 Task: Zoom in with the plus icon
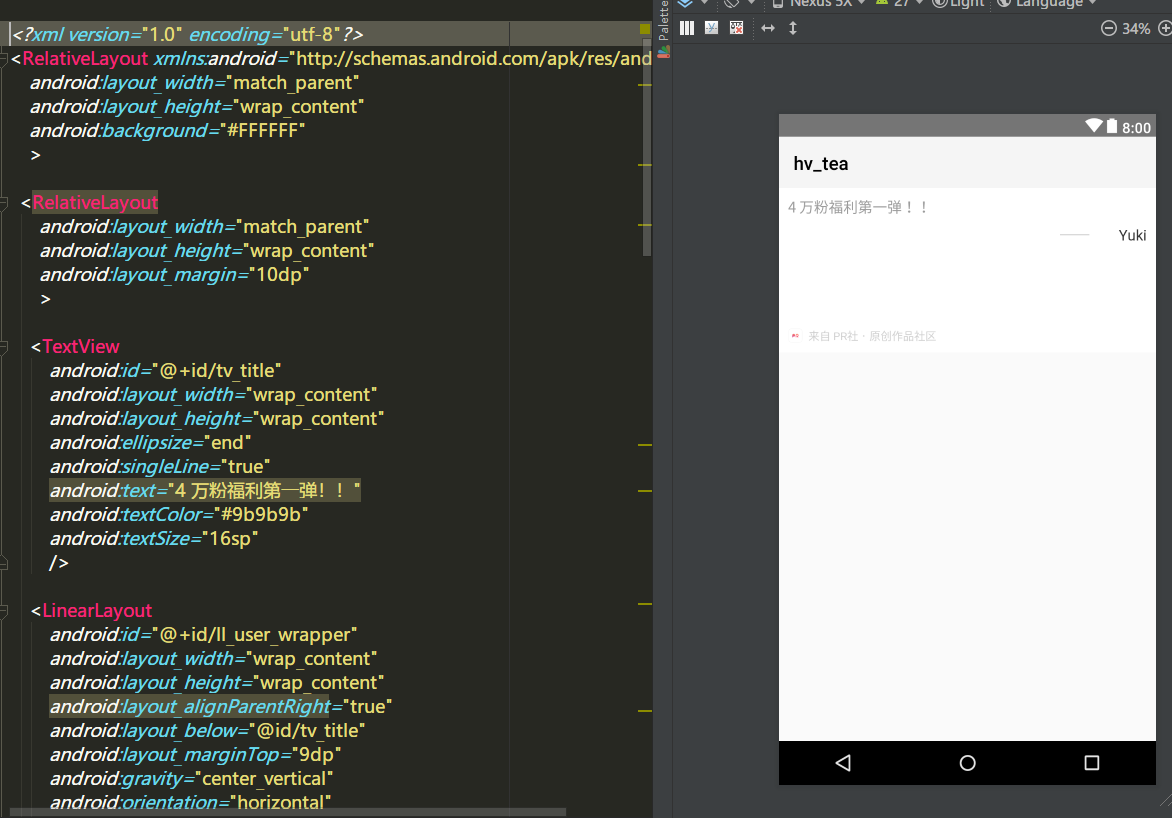pos(1165,28)
